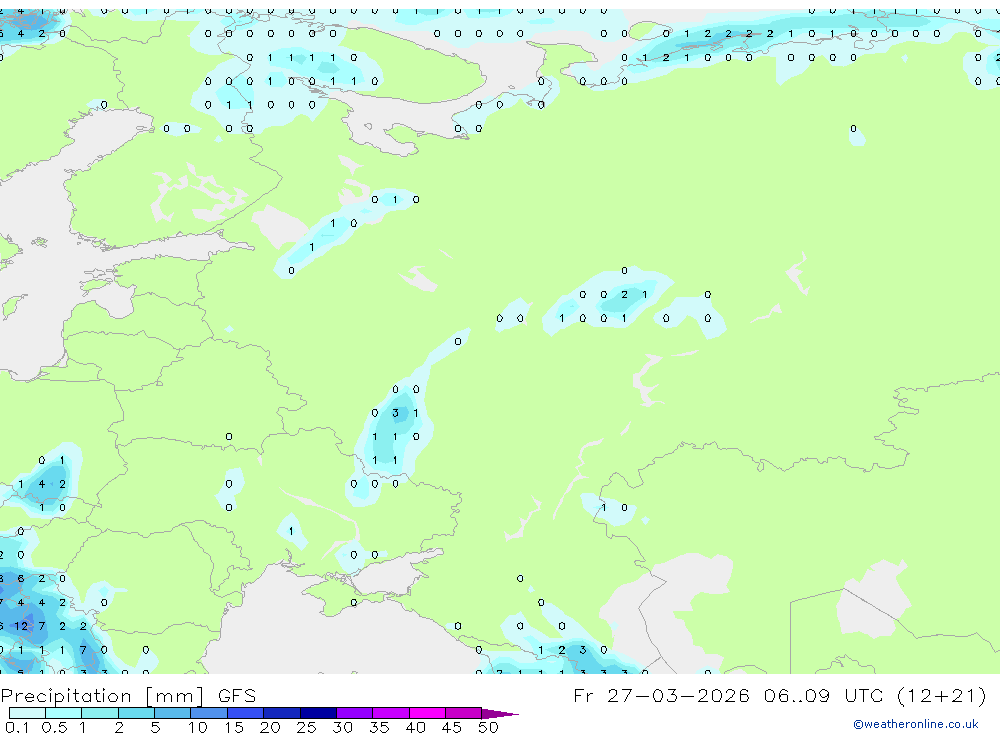Screen dimensions: 1000x733
Task: Click the 2–5 mm legend color segment
Action: (136, 713)
